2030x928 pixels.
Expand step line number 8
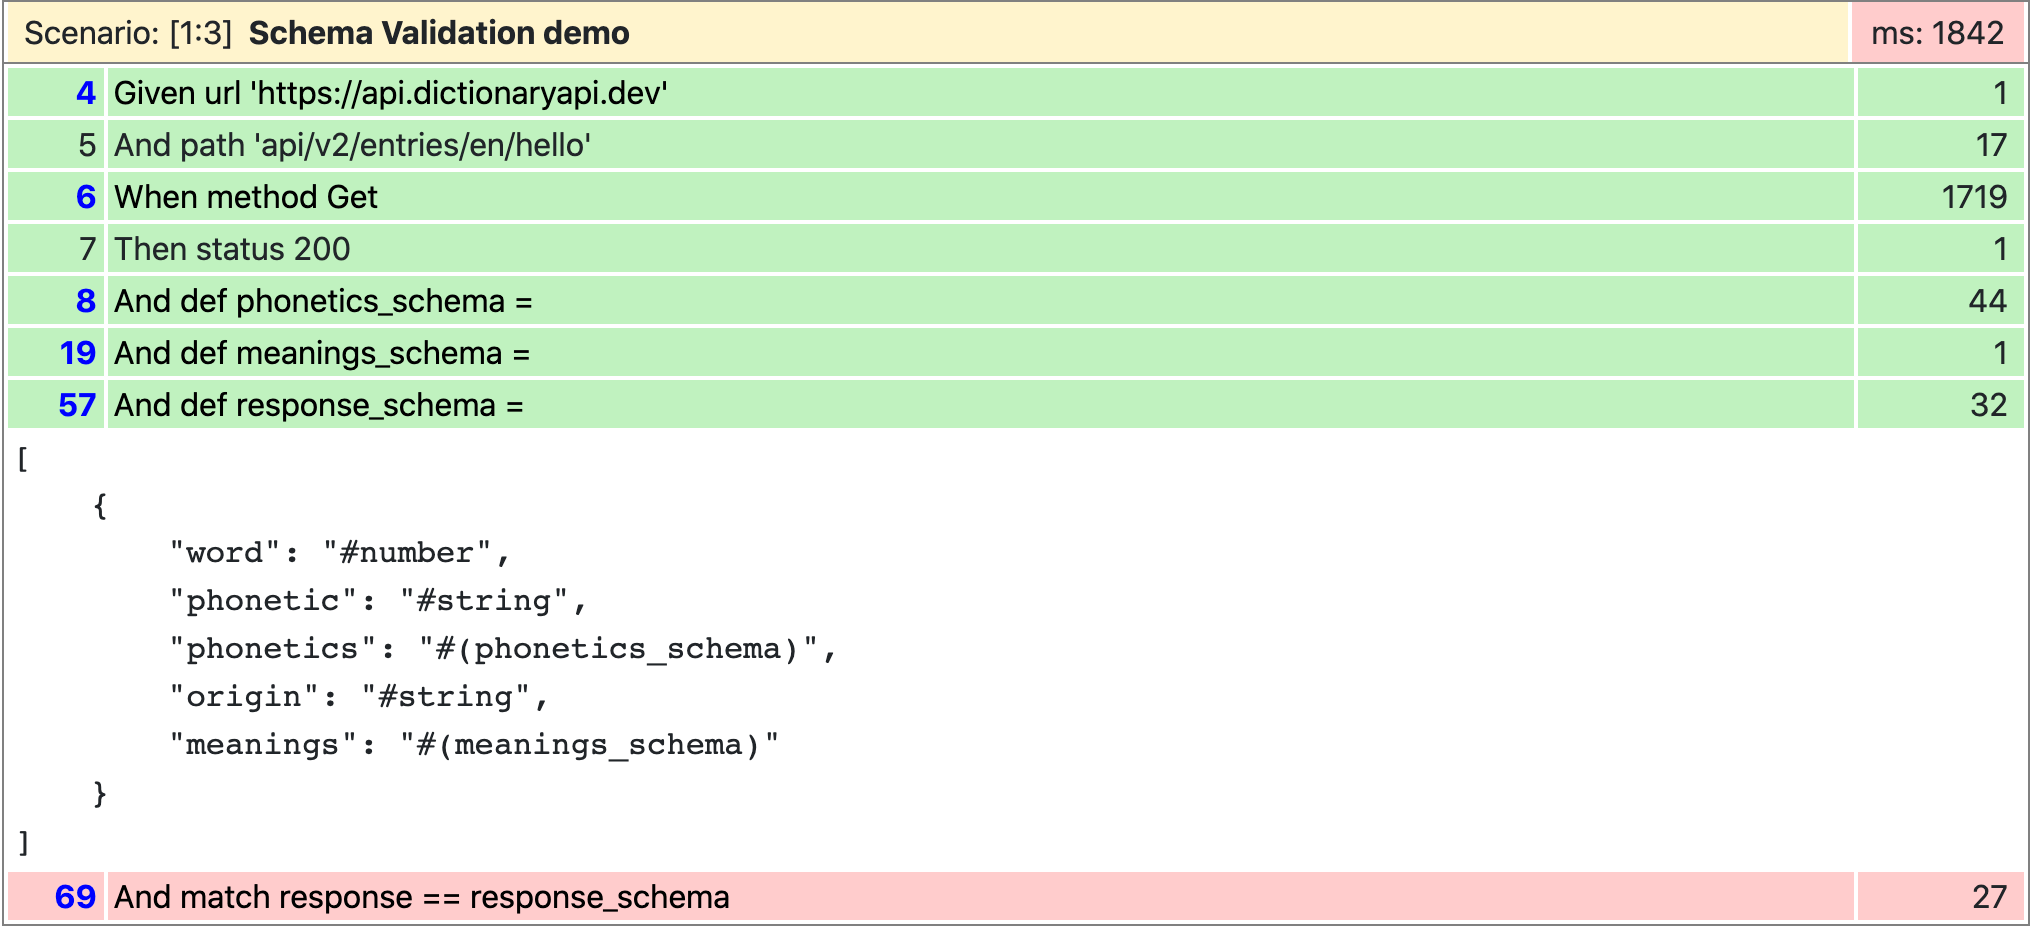click(86, 301)
